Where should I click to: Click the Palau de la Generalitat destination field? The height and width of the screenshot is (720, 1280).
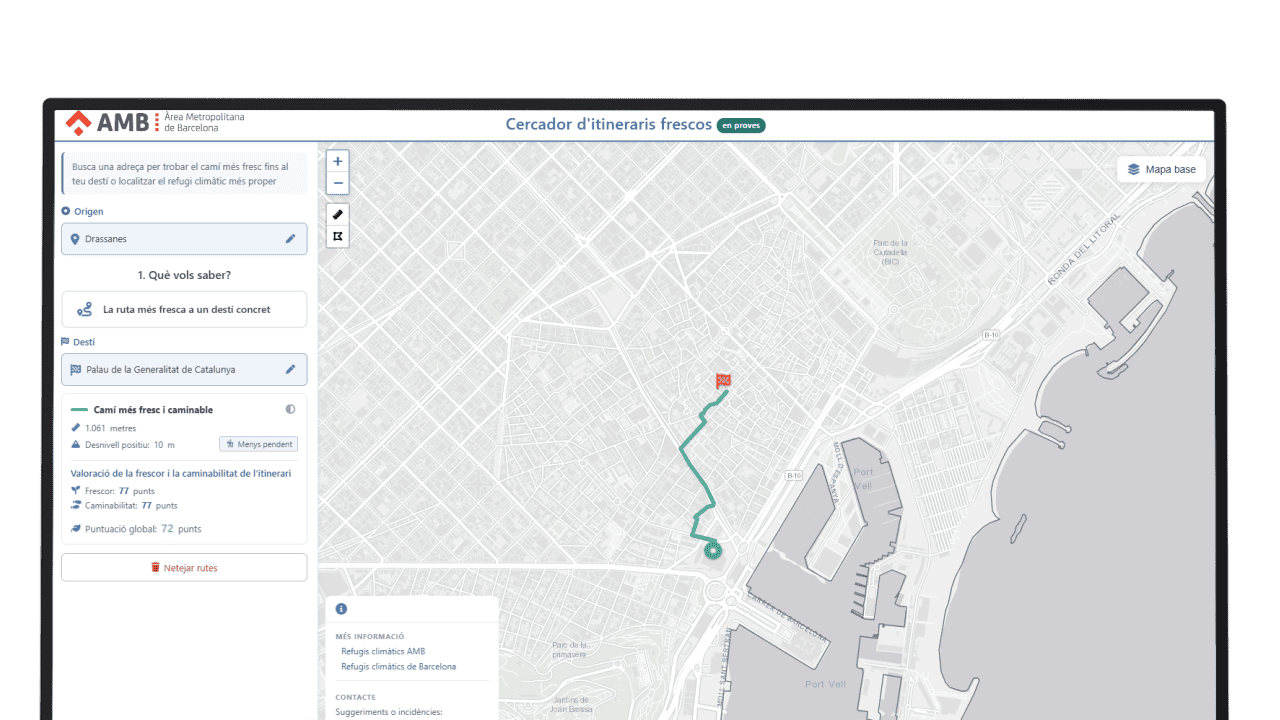pyautogui.click(x=184, y=369)
